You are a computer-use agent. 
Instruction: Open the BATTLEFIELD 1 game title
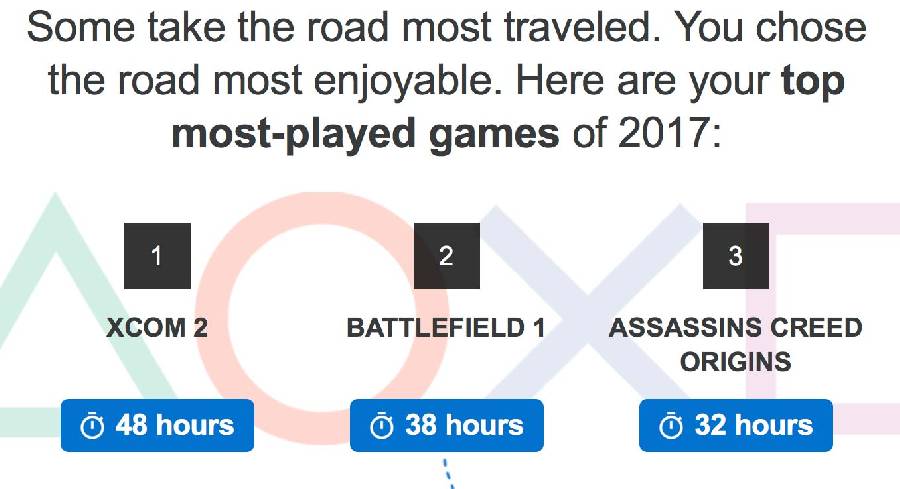(446, 328)
